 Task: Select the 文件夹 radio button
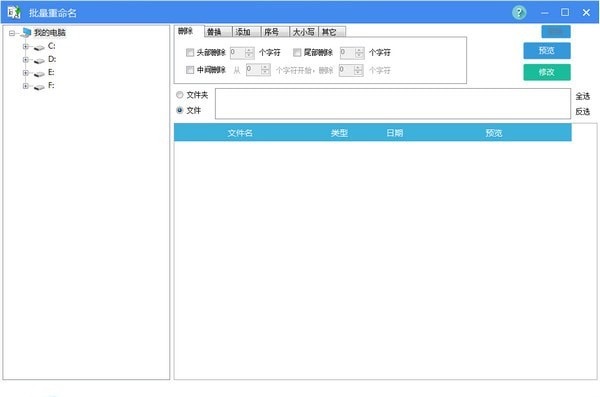click(x=179, y=95)
